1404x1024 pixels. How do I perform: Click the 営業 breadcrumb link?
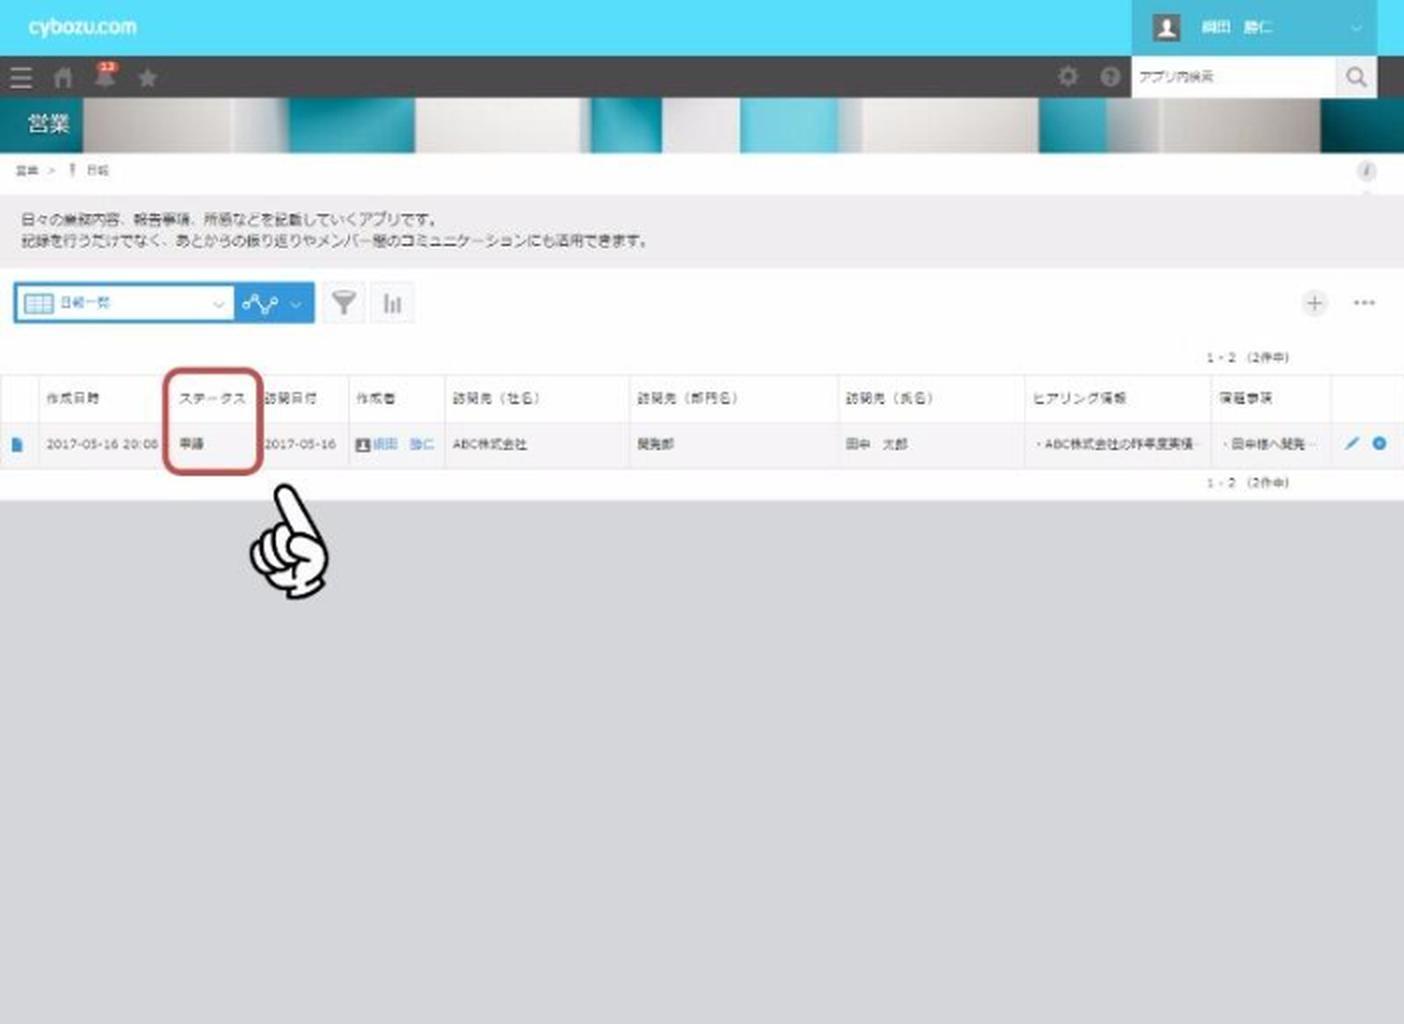click(x=26, y=171)
